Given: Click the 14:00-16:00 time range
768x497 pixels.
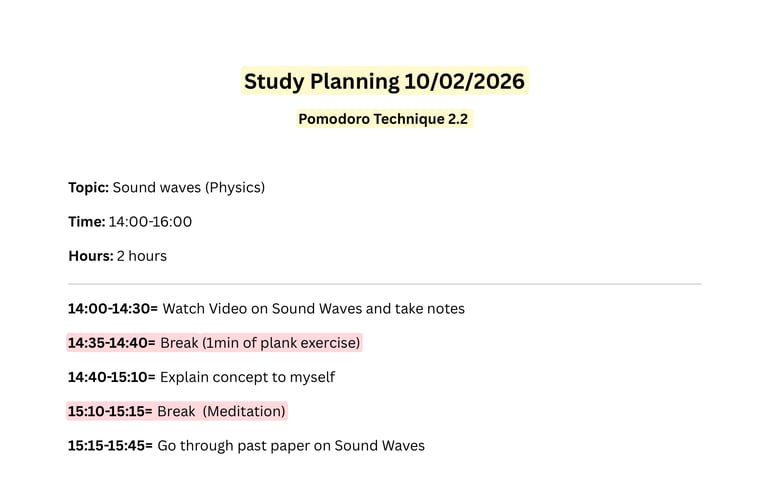Looking at the screenshot, I should [x=150, y=222].
